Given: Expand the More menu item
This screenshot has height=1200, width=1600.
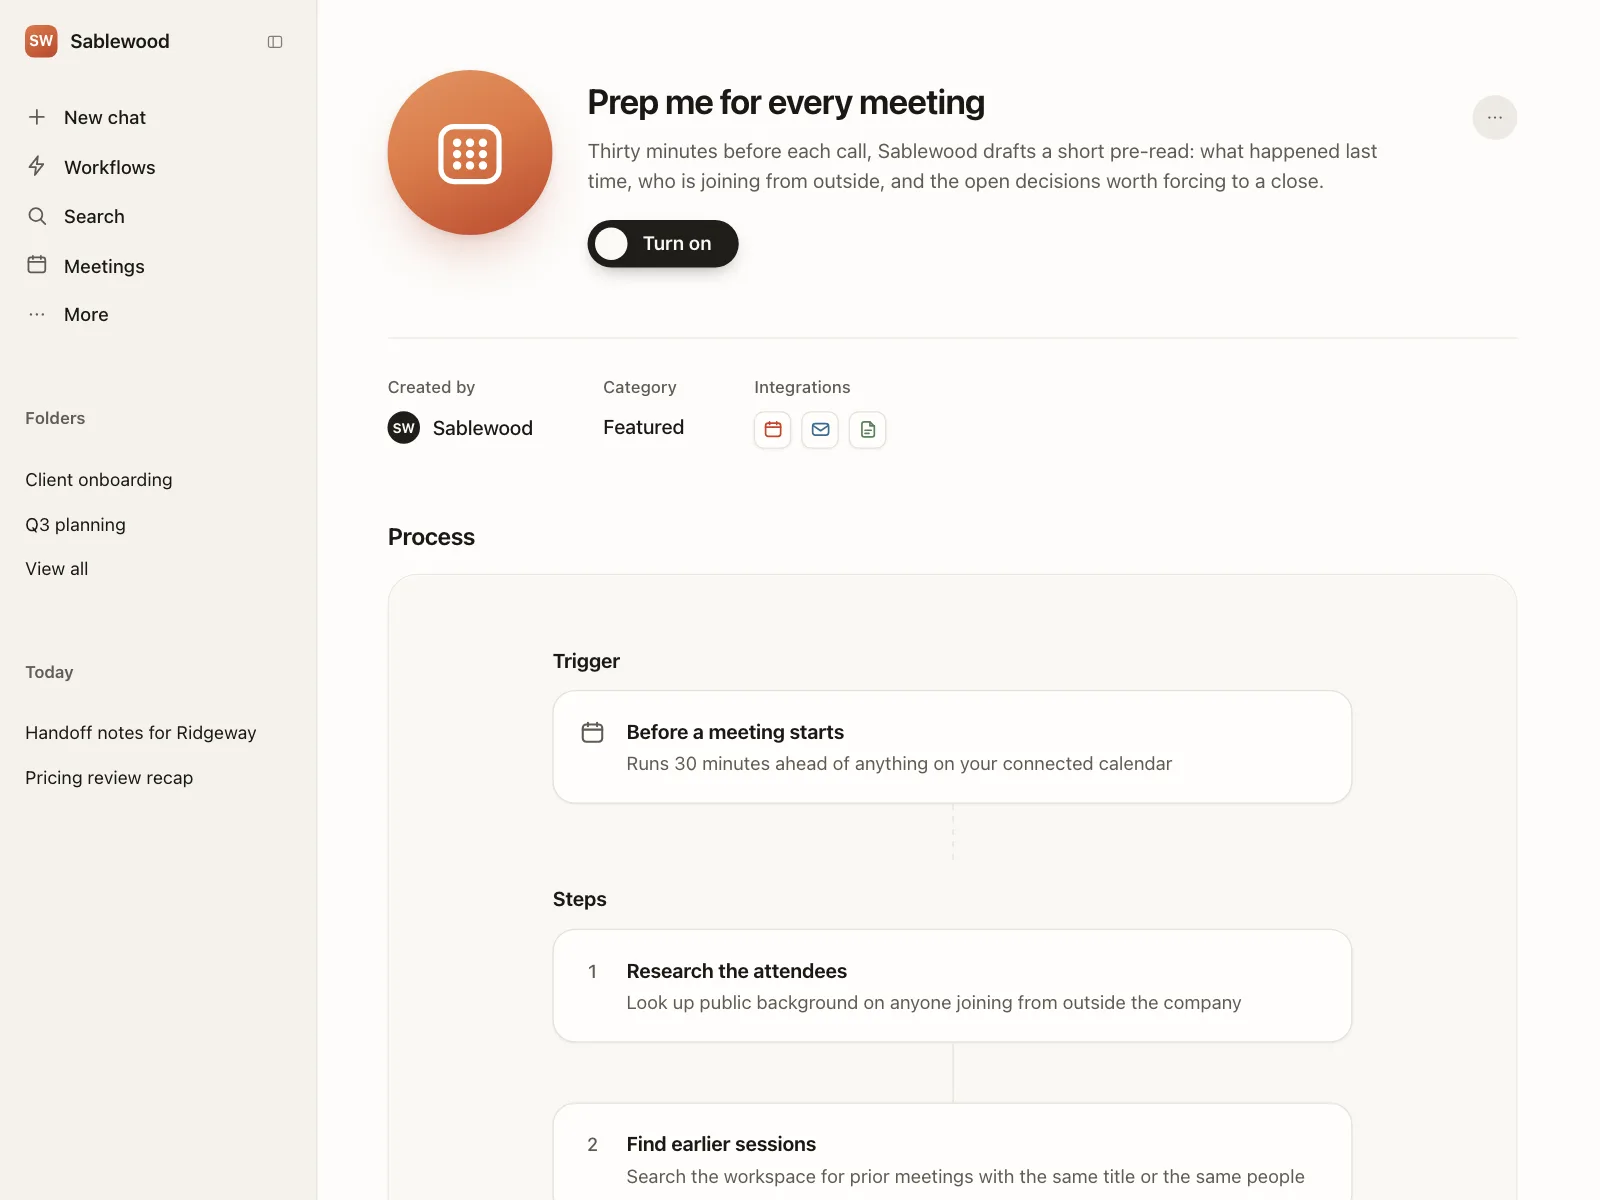Looking at the screenshot, I should [86, 314].
